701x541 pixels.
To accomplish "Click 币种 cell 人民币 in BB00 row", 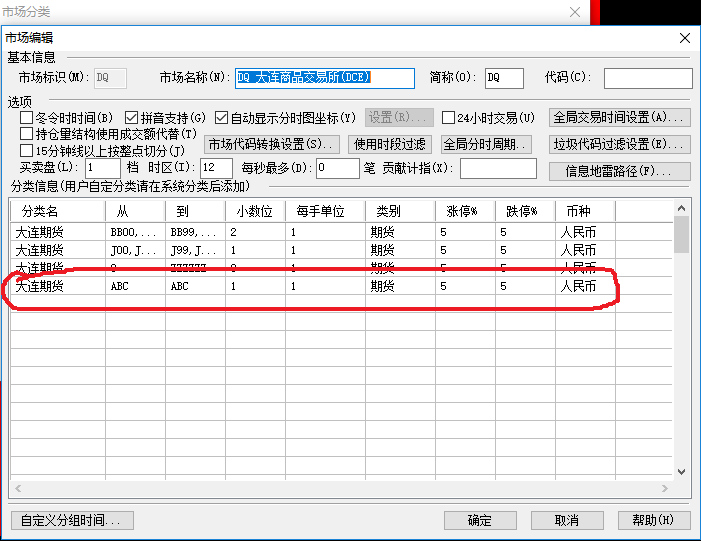I will 585,232.
